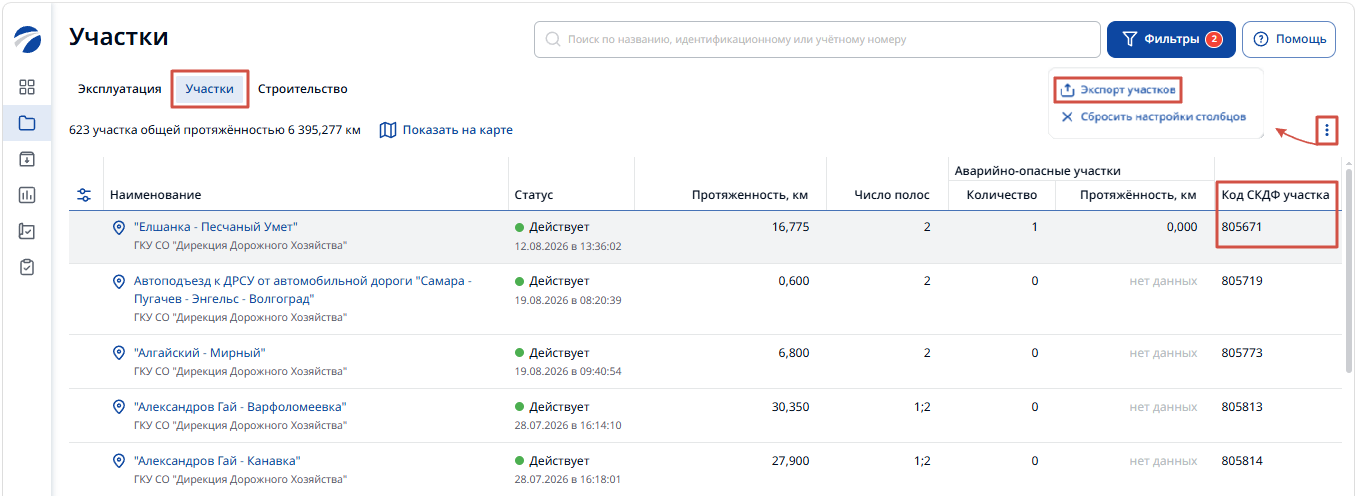Open the clipboard checklist sidebar icon
The image size is (1356, 496).
click(27, 267)
